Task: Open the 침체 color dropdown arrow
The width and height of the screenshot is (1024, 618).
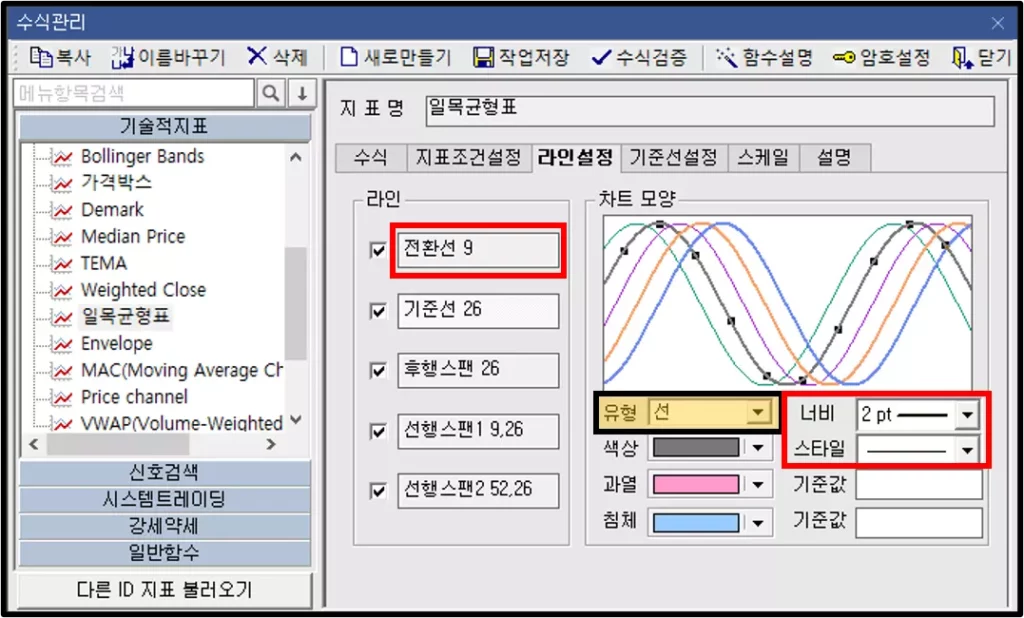Action: [x=758, y=523]
